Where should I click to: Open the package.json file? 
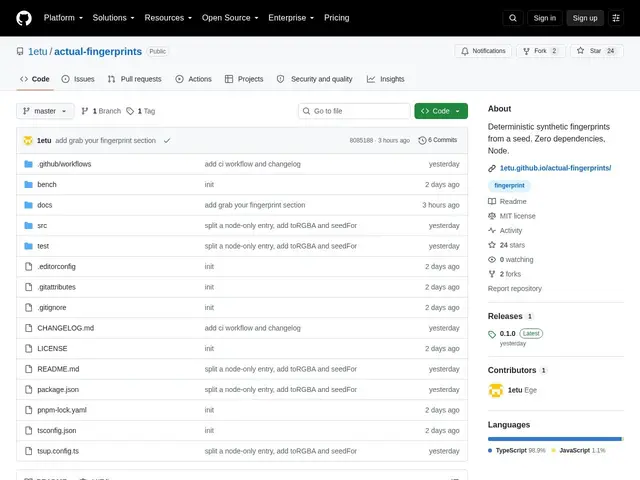point(58,390)
